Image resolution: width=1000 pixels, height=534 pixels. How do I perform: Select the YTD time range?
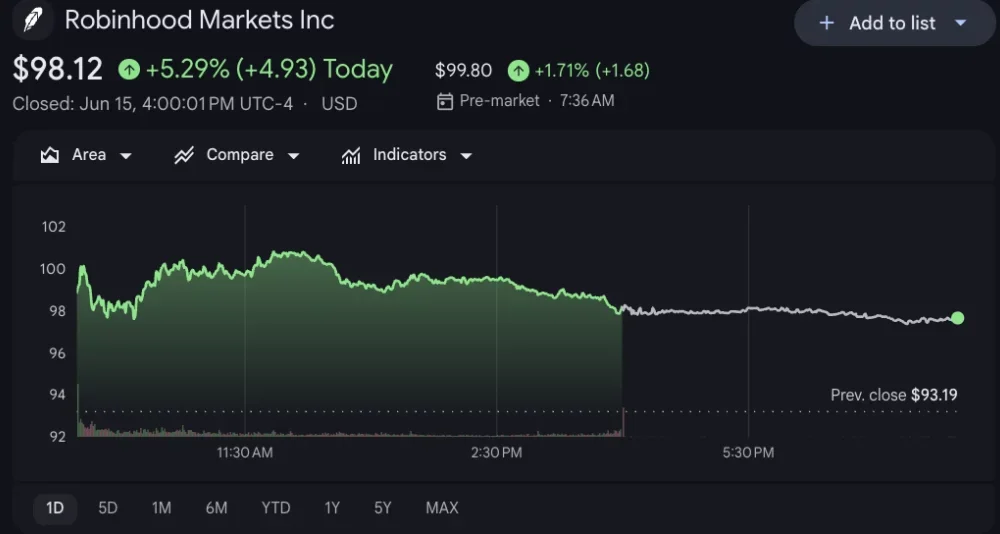tap(276, 508)
